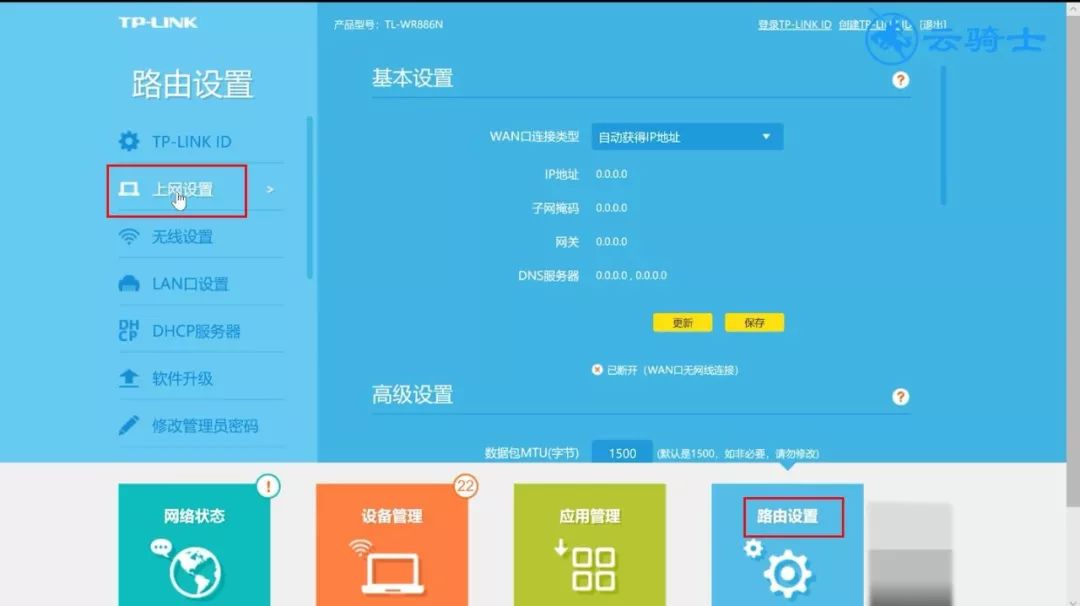
Task: Click the TP-LINK ID gear icon
Action: (x=129, y=142)
